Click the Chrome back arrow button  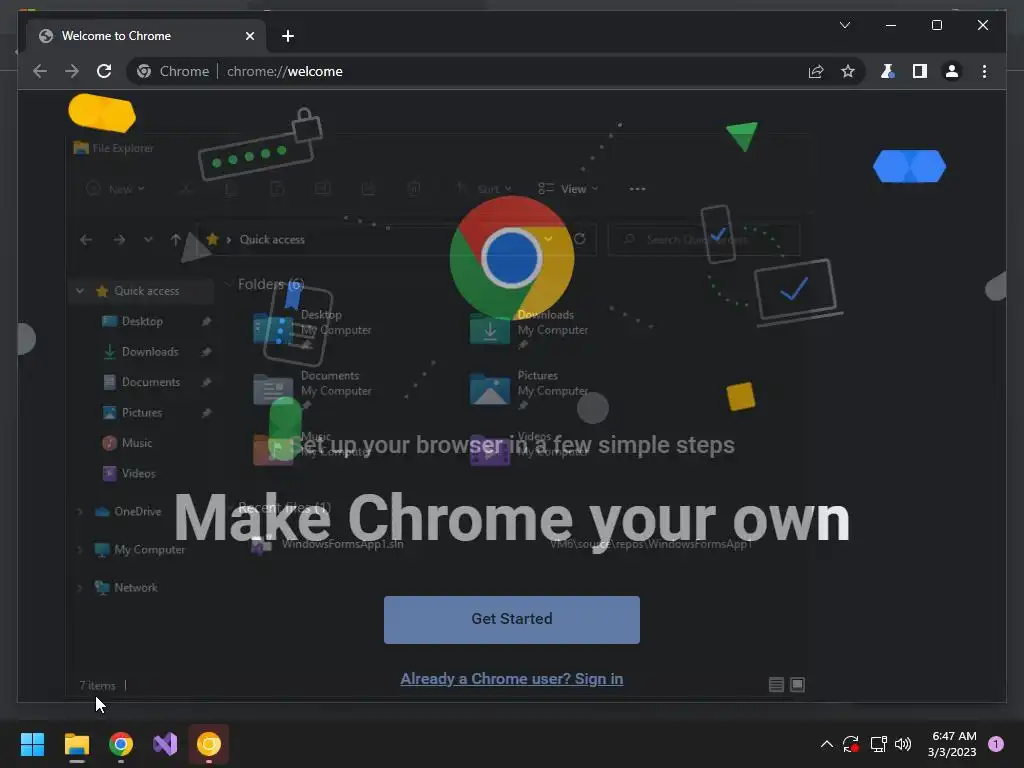coord(40,71)
